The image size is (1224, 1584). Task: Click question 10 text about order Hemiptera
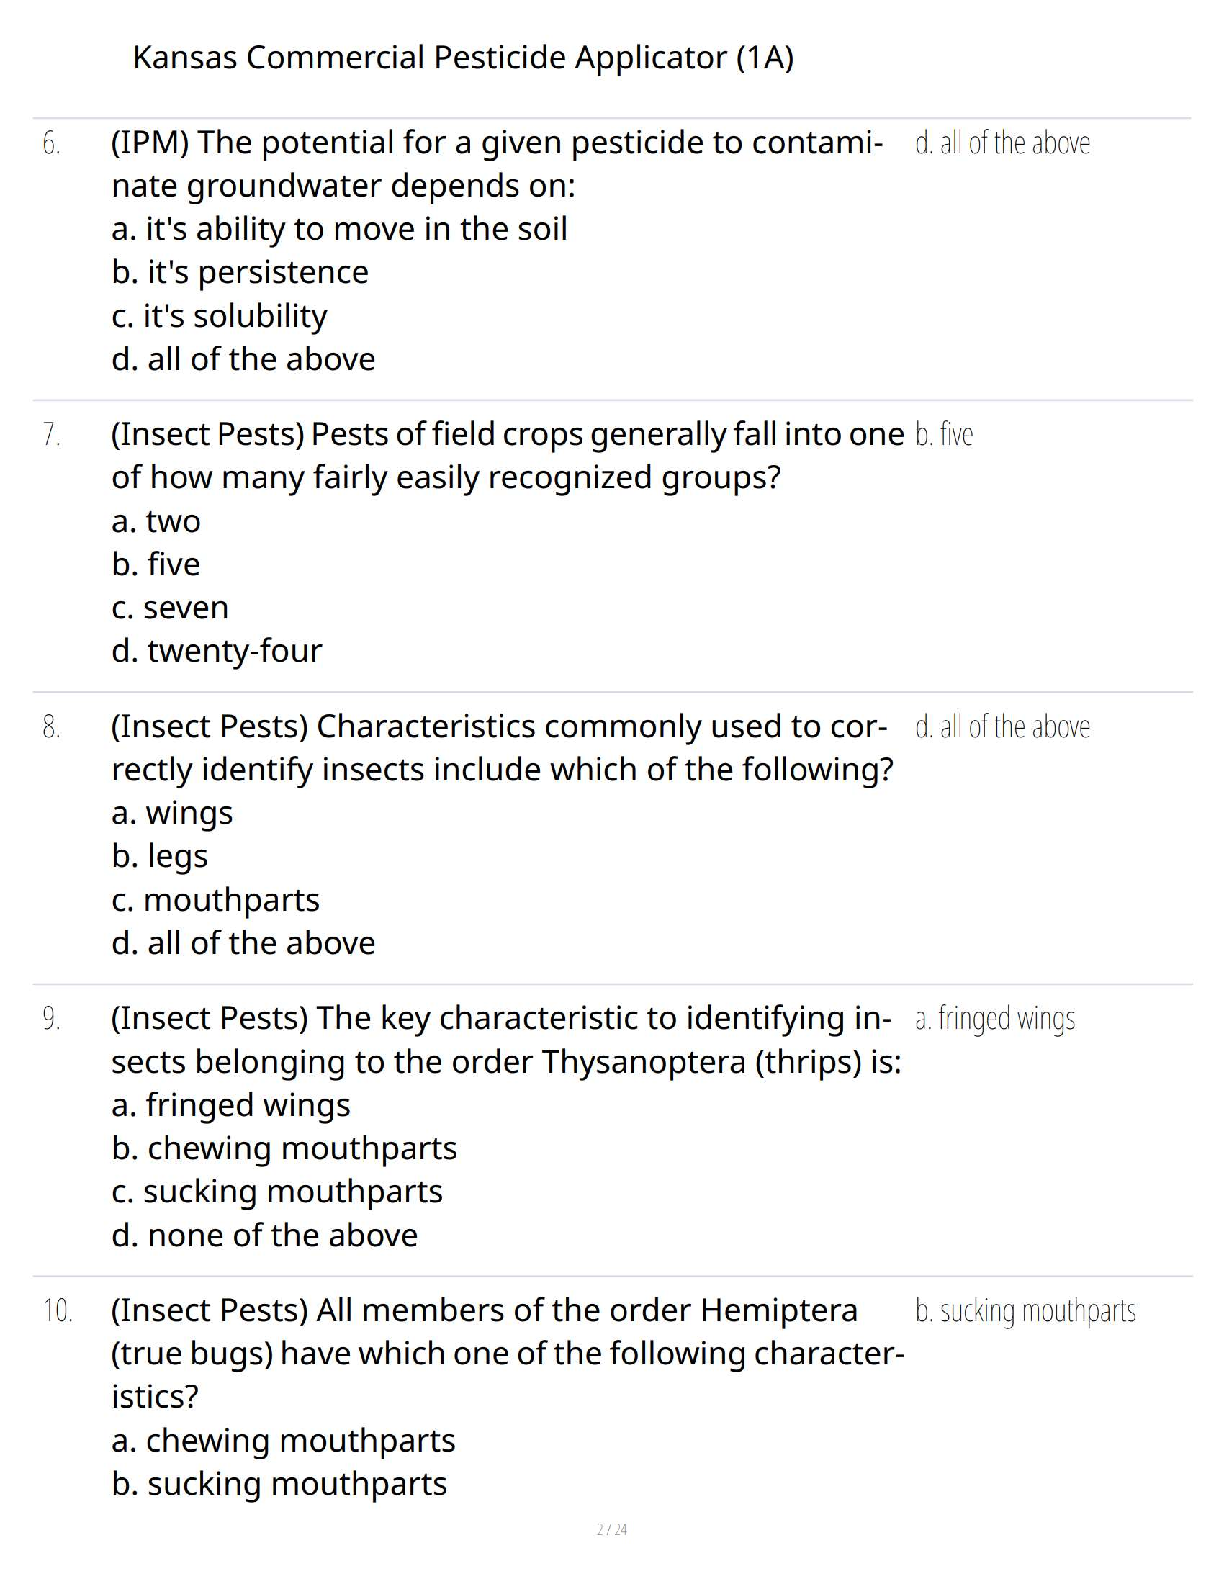pos(507,1352)
